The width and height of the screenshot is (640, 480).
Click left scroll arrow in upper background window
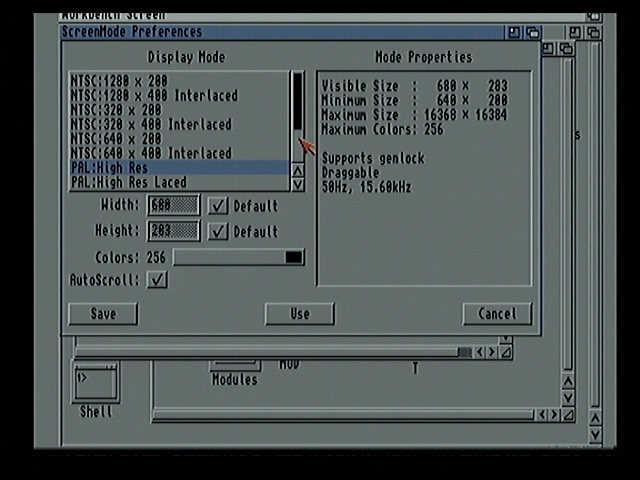[x=480, y=352]
